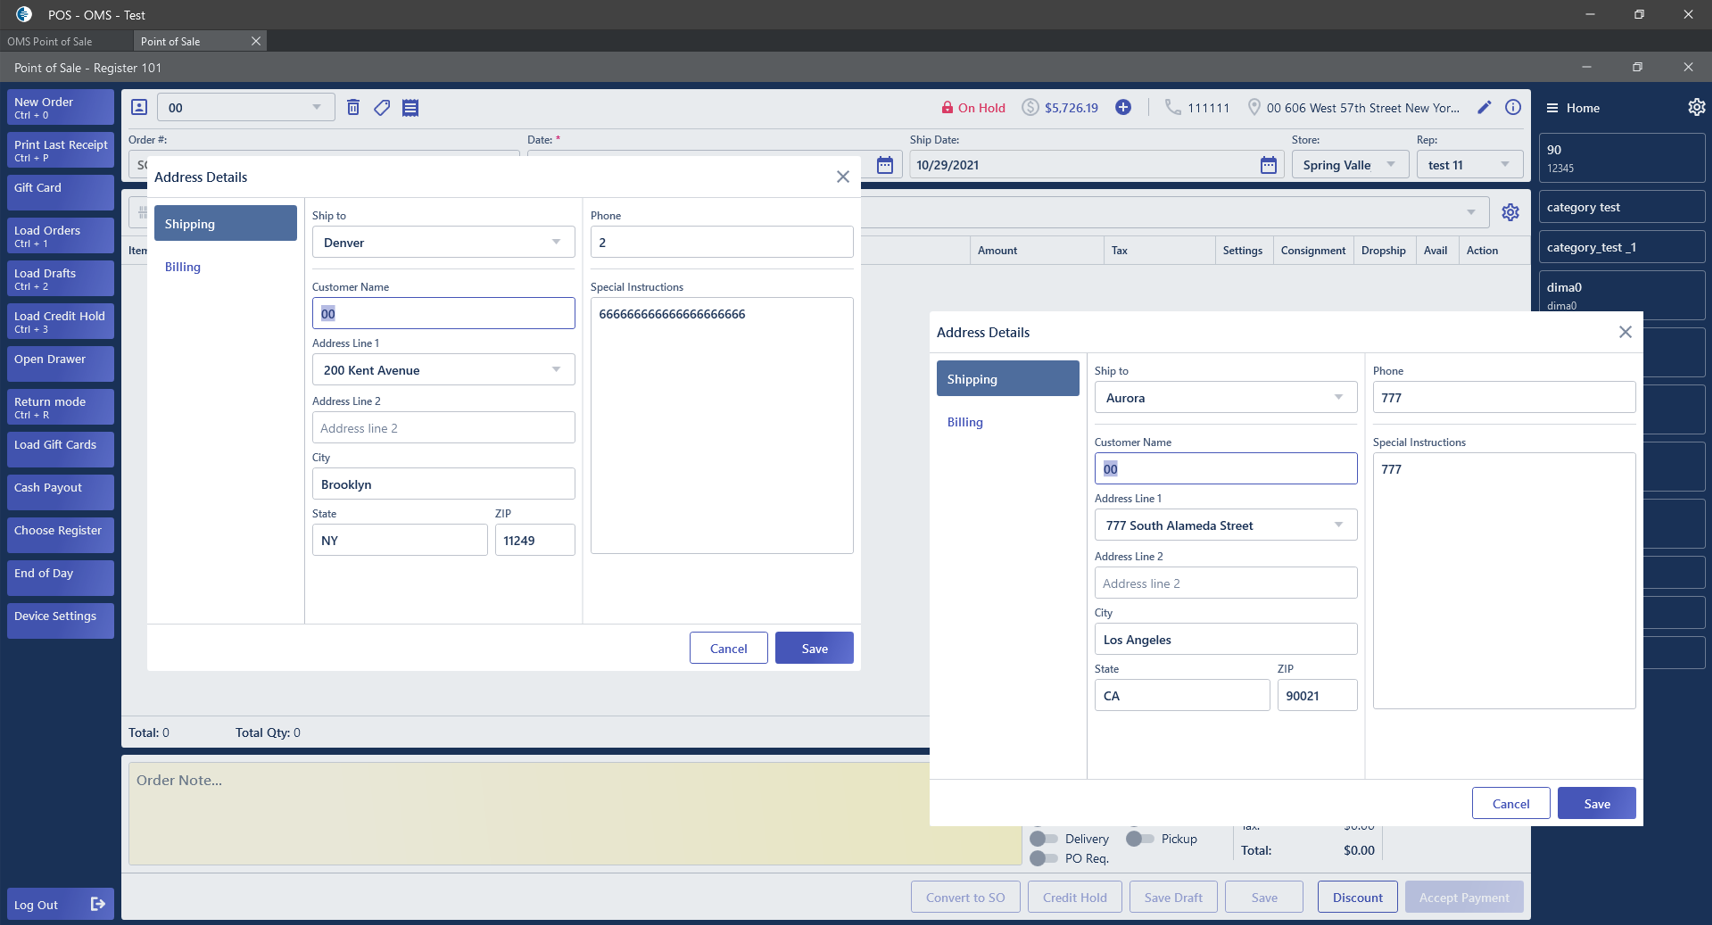Click the End of Day button
Viewport: 1712px width, 925px height.
(60, 578)
